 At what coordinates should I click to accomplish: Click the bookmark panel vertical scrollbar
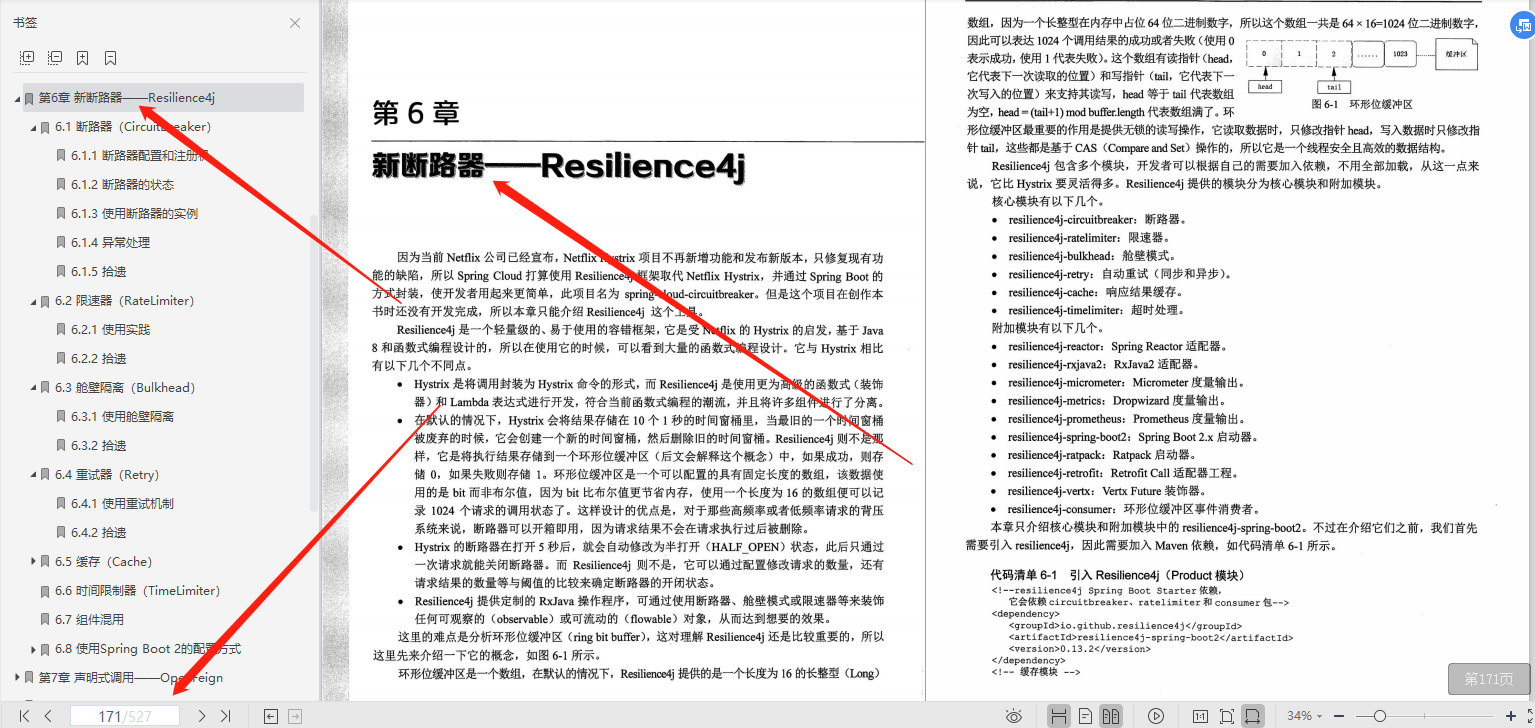[314, 362]
